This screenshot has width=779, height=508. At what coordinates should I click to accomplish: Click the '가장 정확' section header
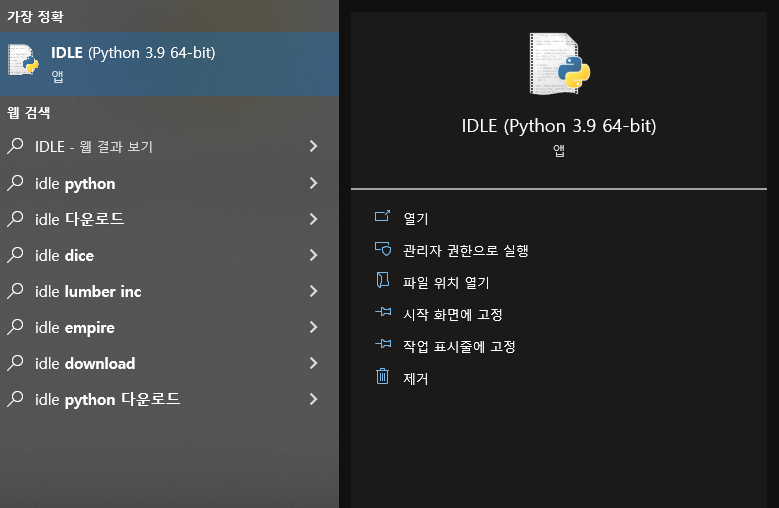tap(35, 16)
